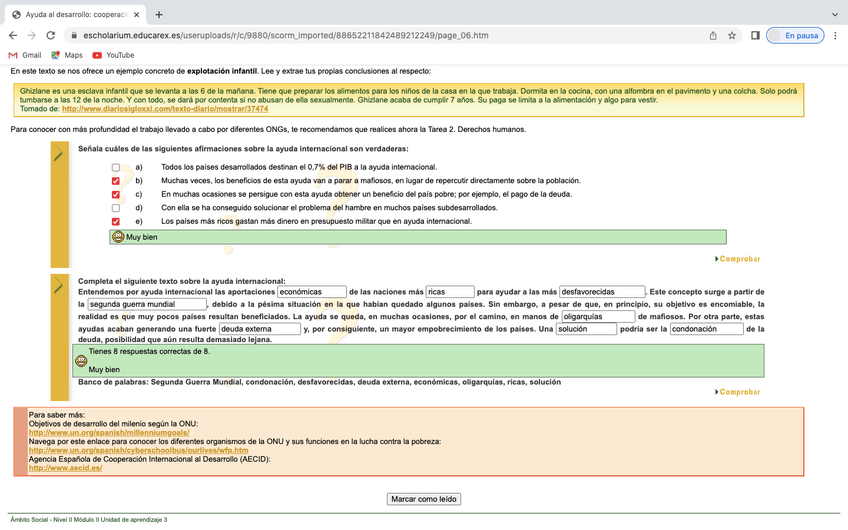Toggle option d) about el hambre

(116, 208)
